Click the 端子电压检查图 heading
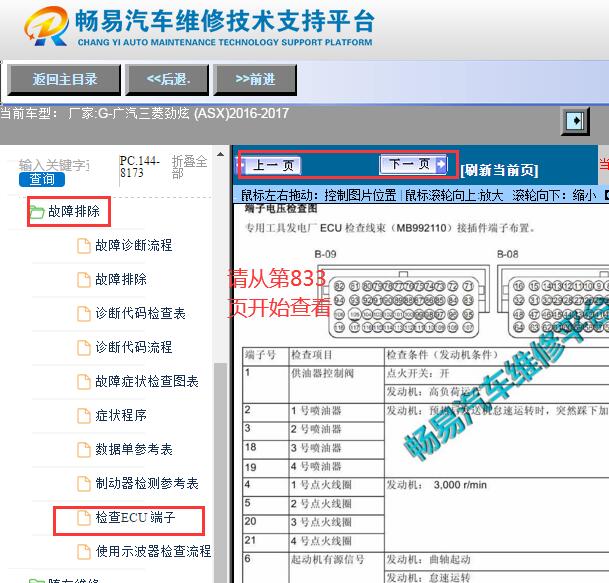The height and width of the screenshot is (583, 609). coord(281,209)
